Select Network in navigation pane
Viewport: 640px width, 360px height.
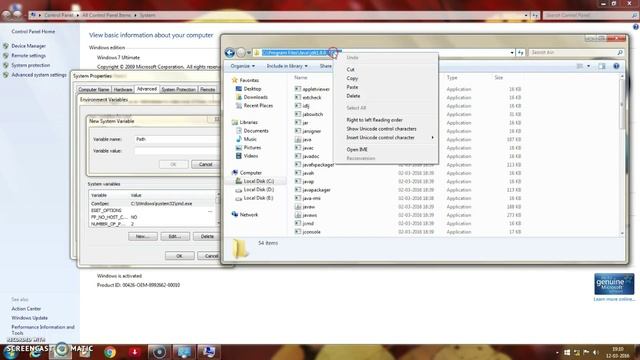(249, 215)
